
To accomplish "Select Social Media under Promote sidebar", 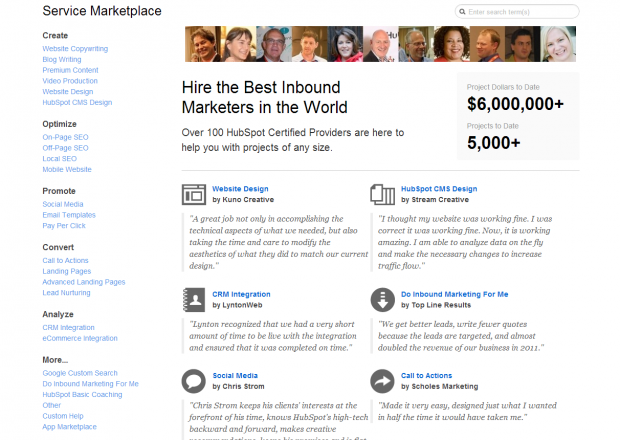I will point(63,204).
